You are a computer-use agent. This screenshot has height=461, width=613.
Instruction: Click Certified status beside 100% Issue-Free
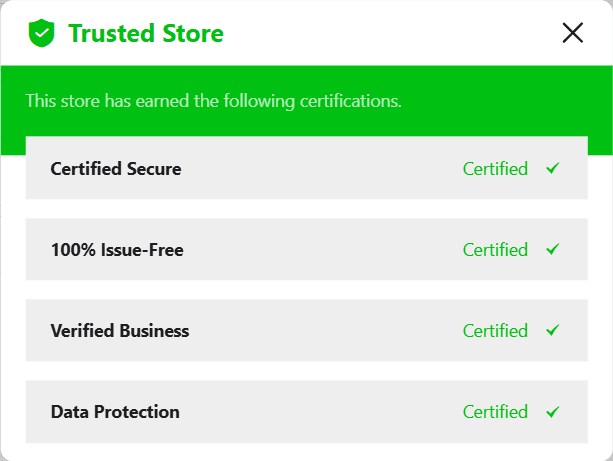(x=495, y=250)
